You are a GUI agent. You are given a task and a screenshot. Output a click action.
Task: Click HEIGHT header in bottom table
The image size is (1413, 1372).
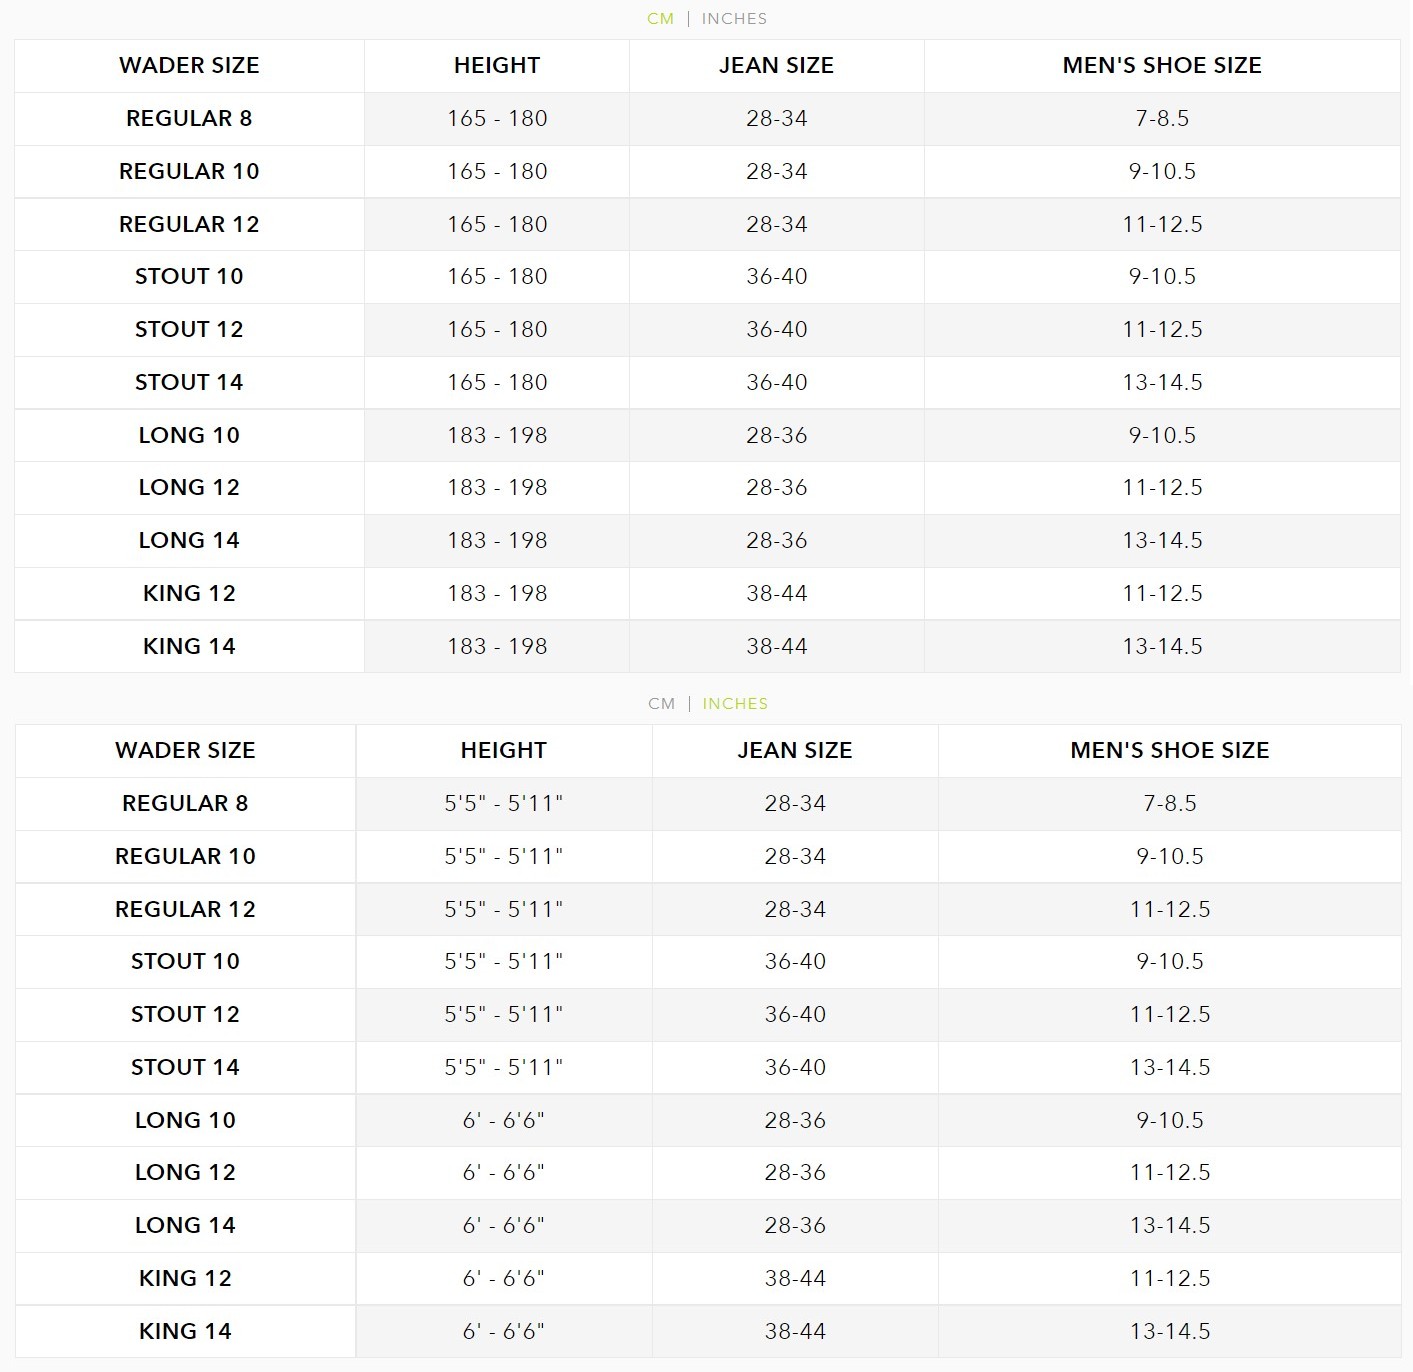(504, 751)
